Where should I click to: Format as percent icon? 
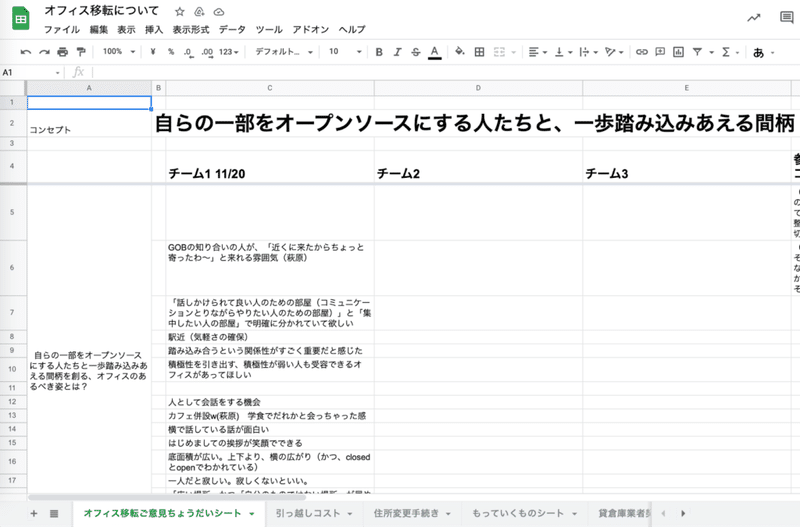coord(171,52)
